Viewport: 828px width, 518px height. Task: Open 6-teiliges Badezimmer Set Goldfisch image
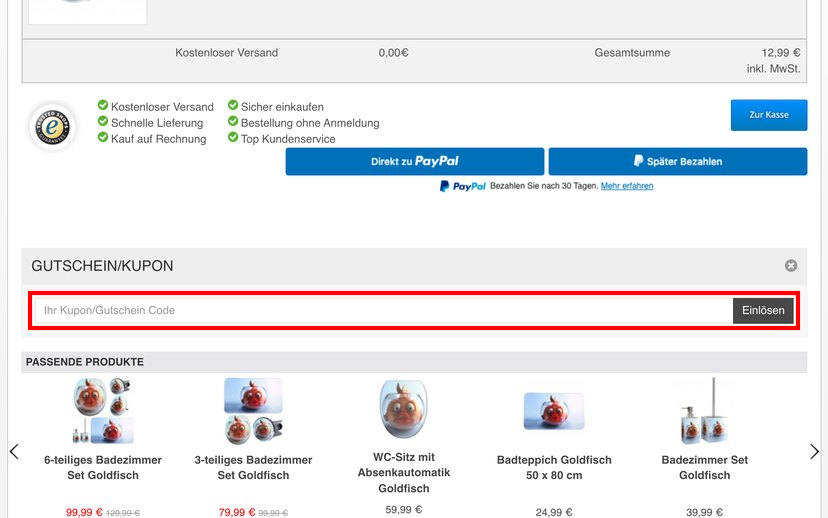[x=103, y=411]
